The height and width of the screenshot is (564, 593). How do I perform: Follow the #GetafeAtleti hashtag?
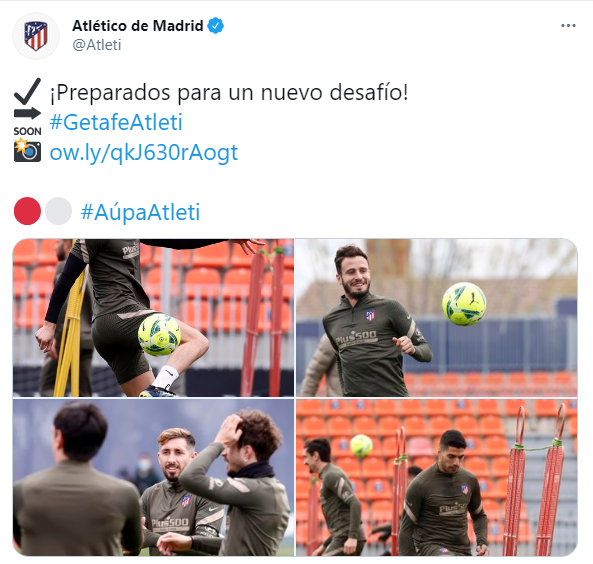(x=116, y=122)
